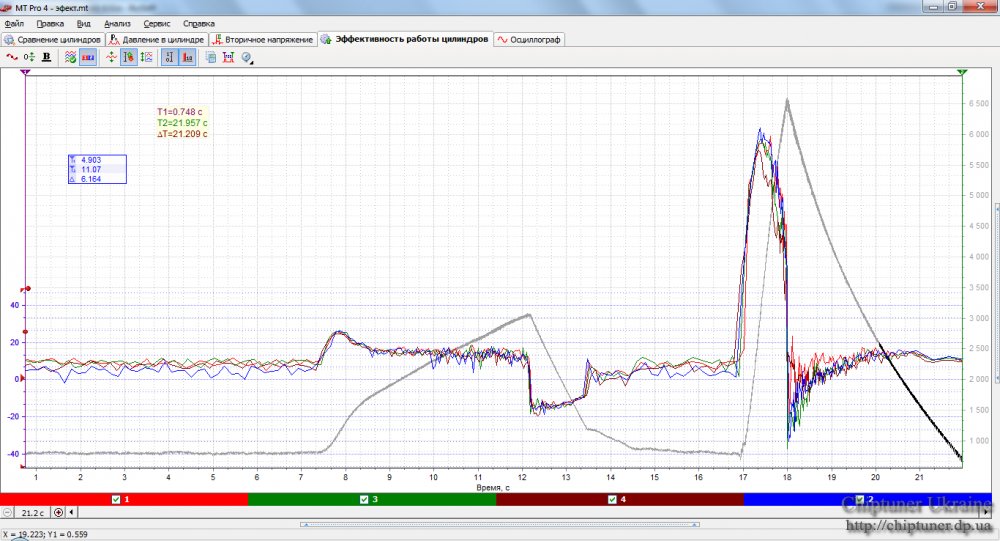
Task: Click the upper red level marker on the left axis
Action: (26, 289)
